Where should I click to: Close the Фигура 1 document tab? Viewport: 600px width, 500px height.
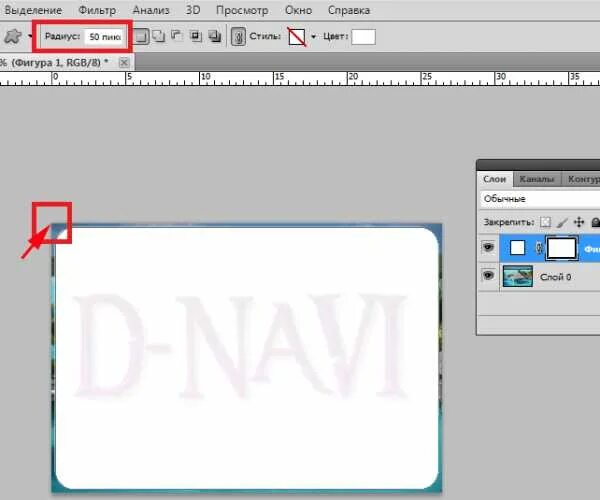click(x=124, y=62)
